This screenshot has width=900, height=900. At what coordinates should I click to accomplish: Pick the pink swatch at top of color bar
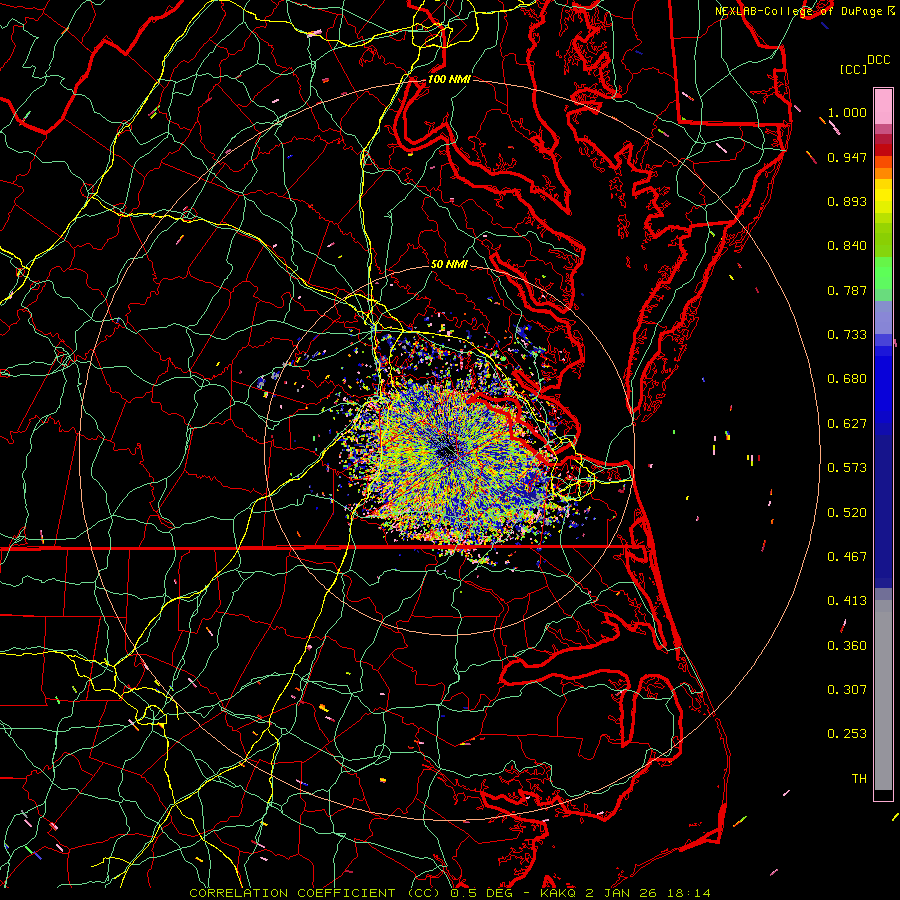click(883, 106)
